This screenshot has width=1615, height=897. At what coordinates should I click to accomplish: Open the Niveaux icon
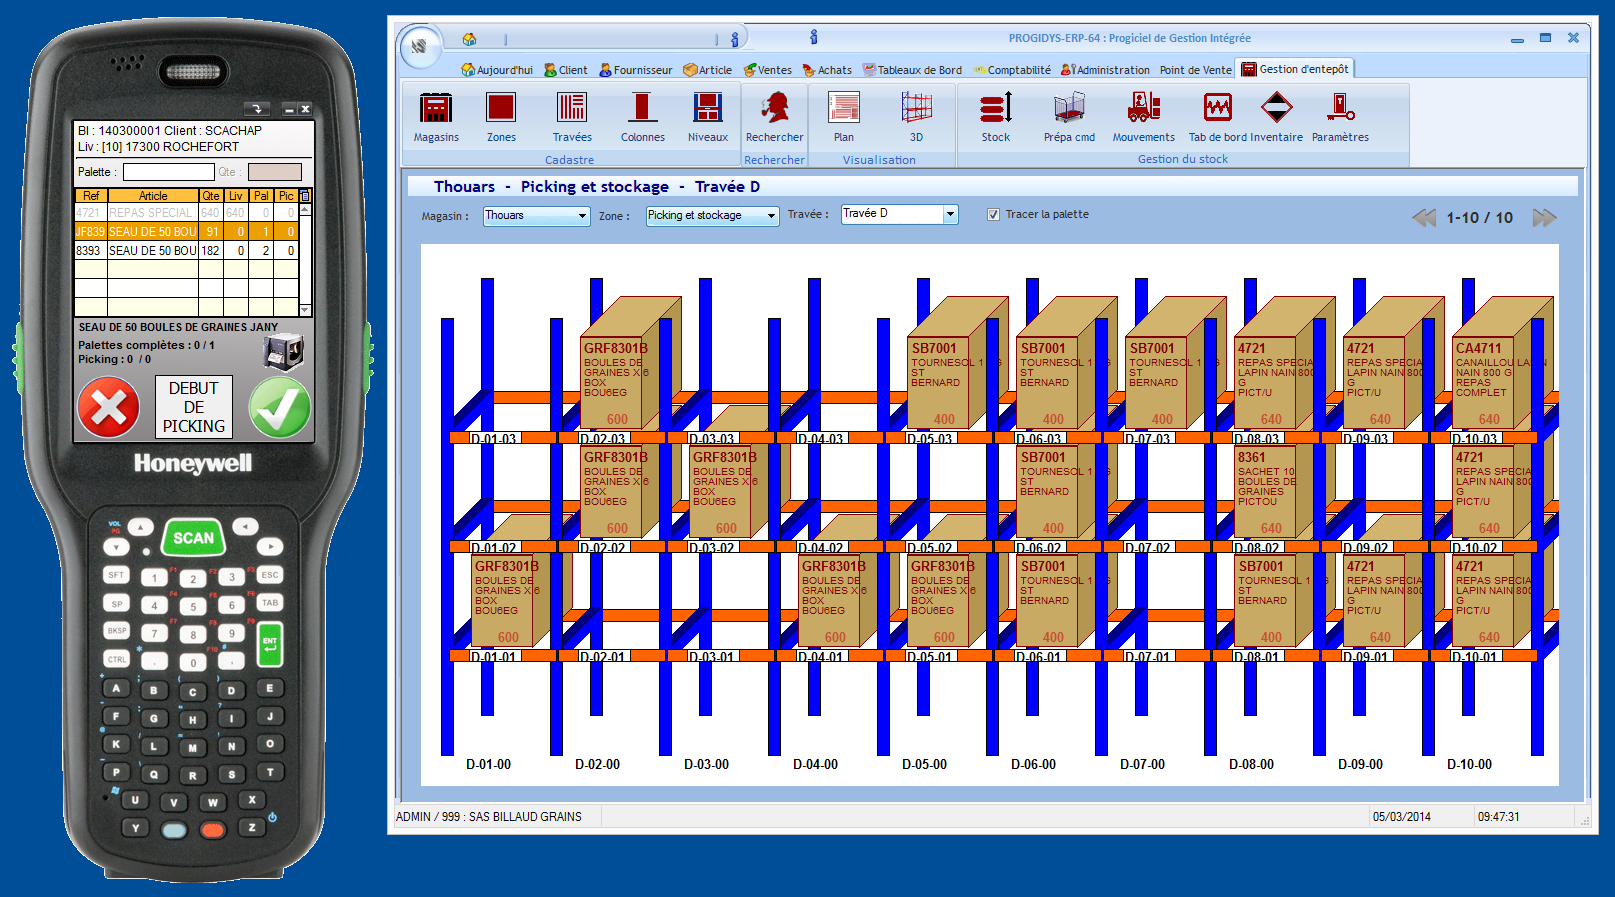click(x=708, y=108)
